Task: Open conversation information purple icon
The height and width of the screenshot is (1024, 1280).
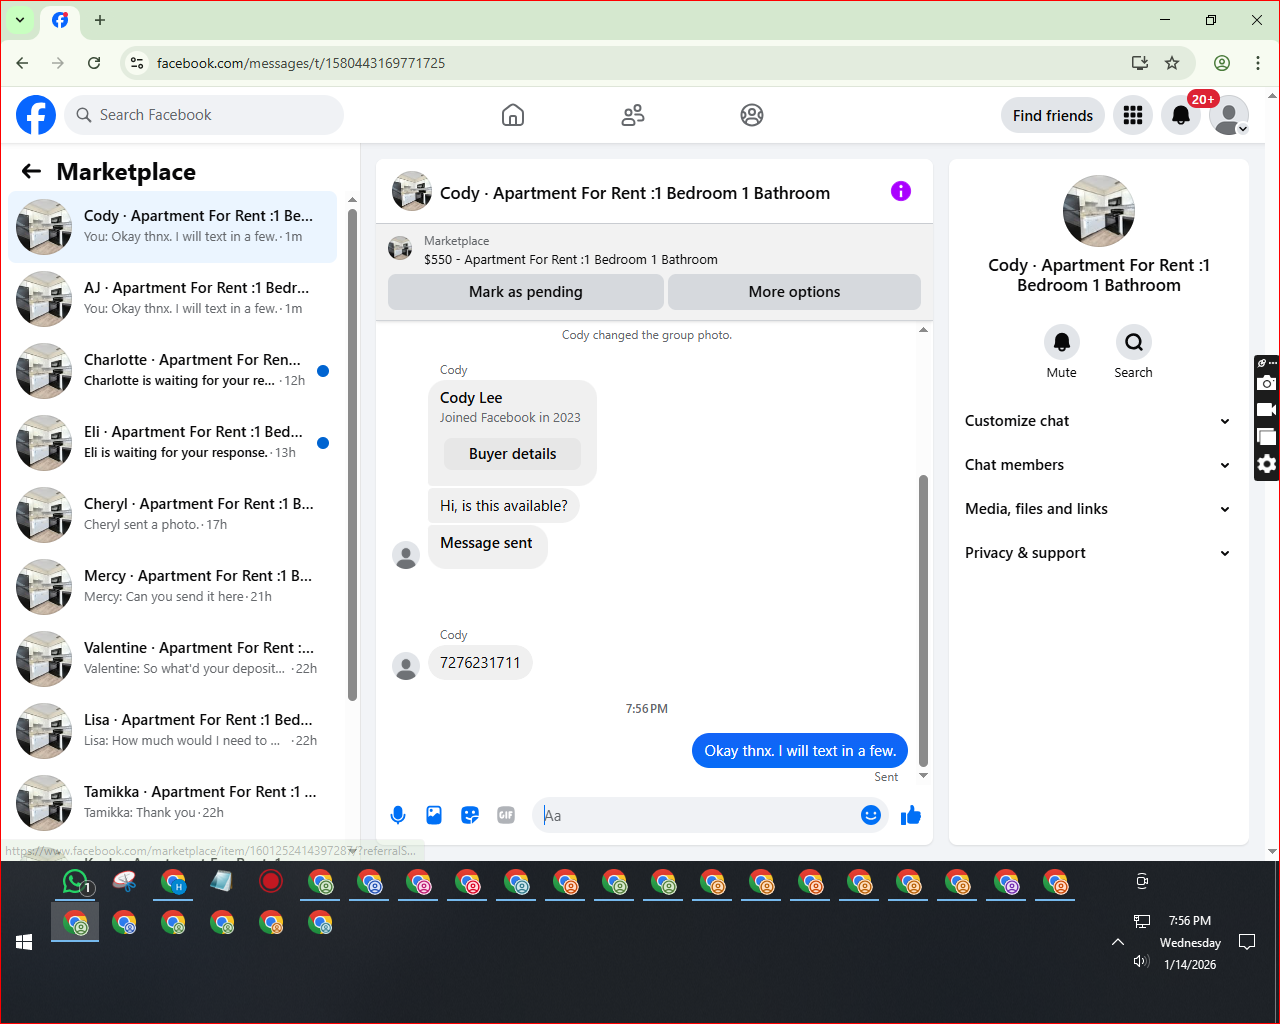Action: (x=901, y=191)
